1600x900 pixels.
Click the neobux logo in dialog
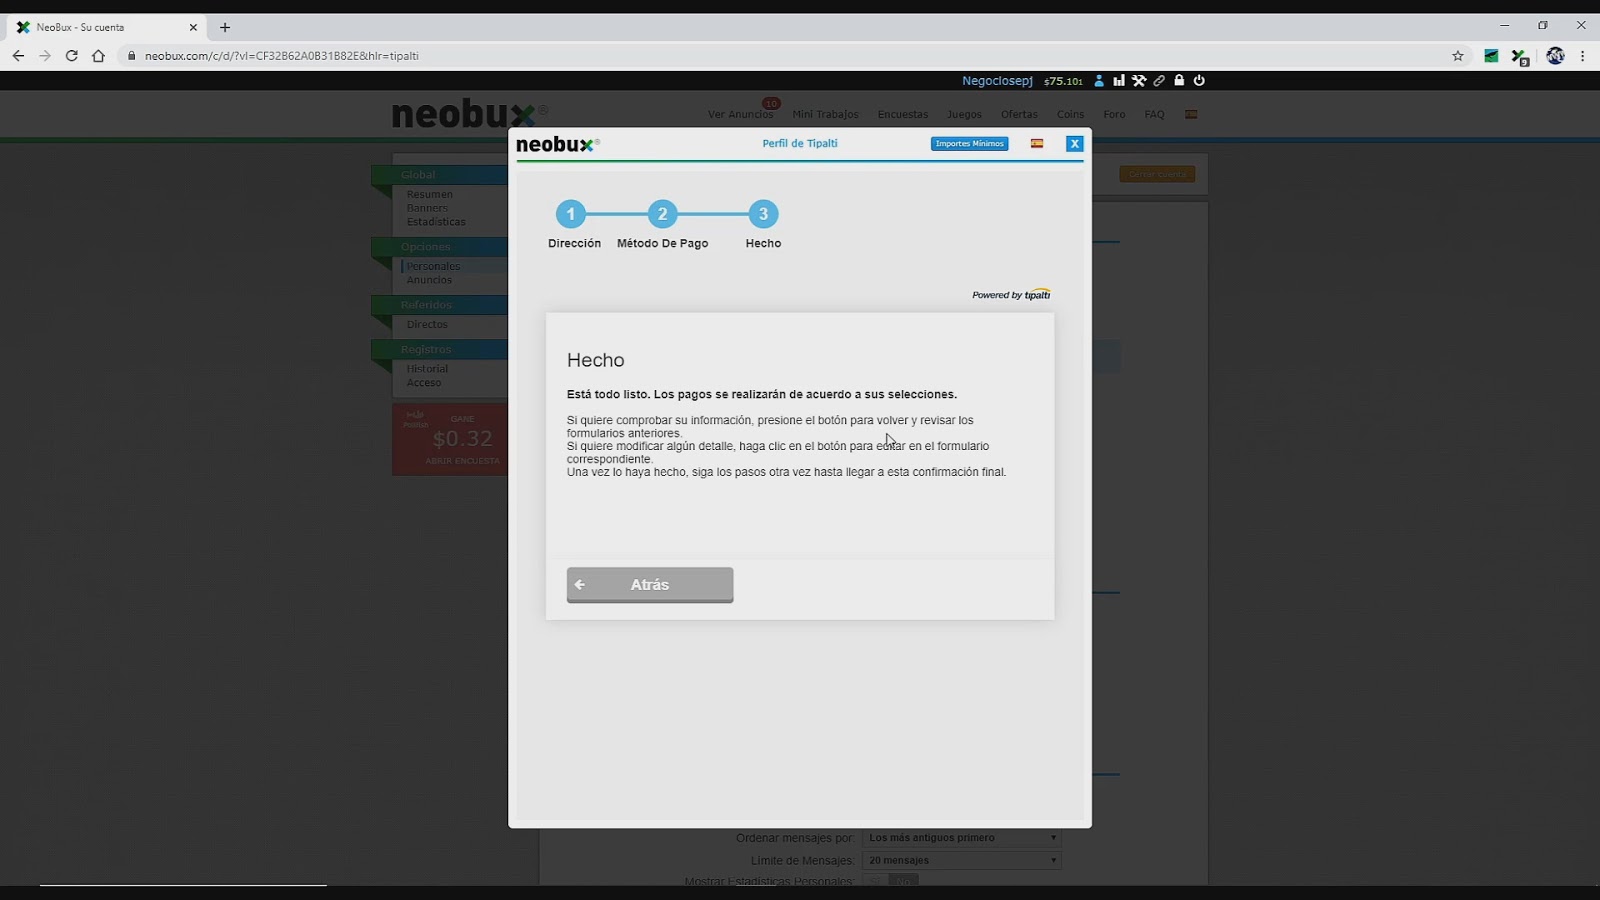coord(557,145)
